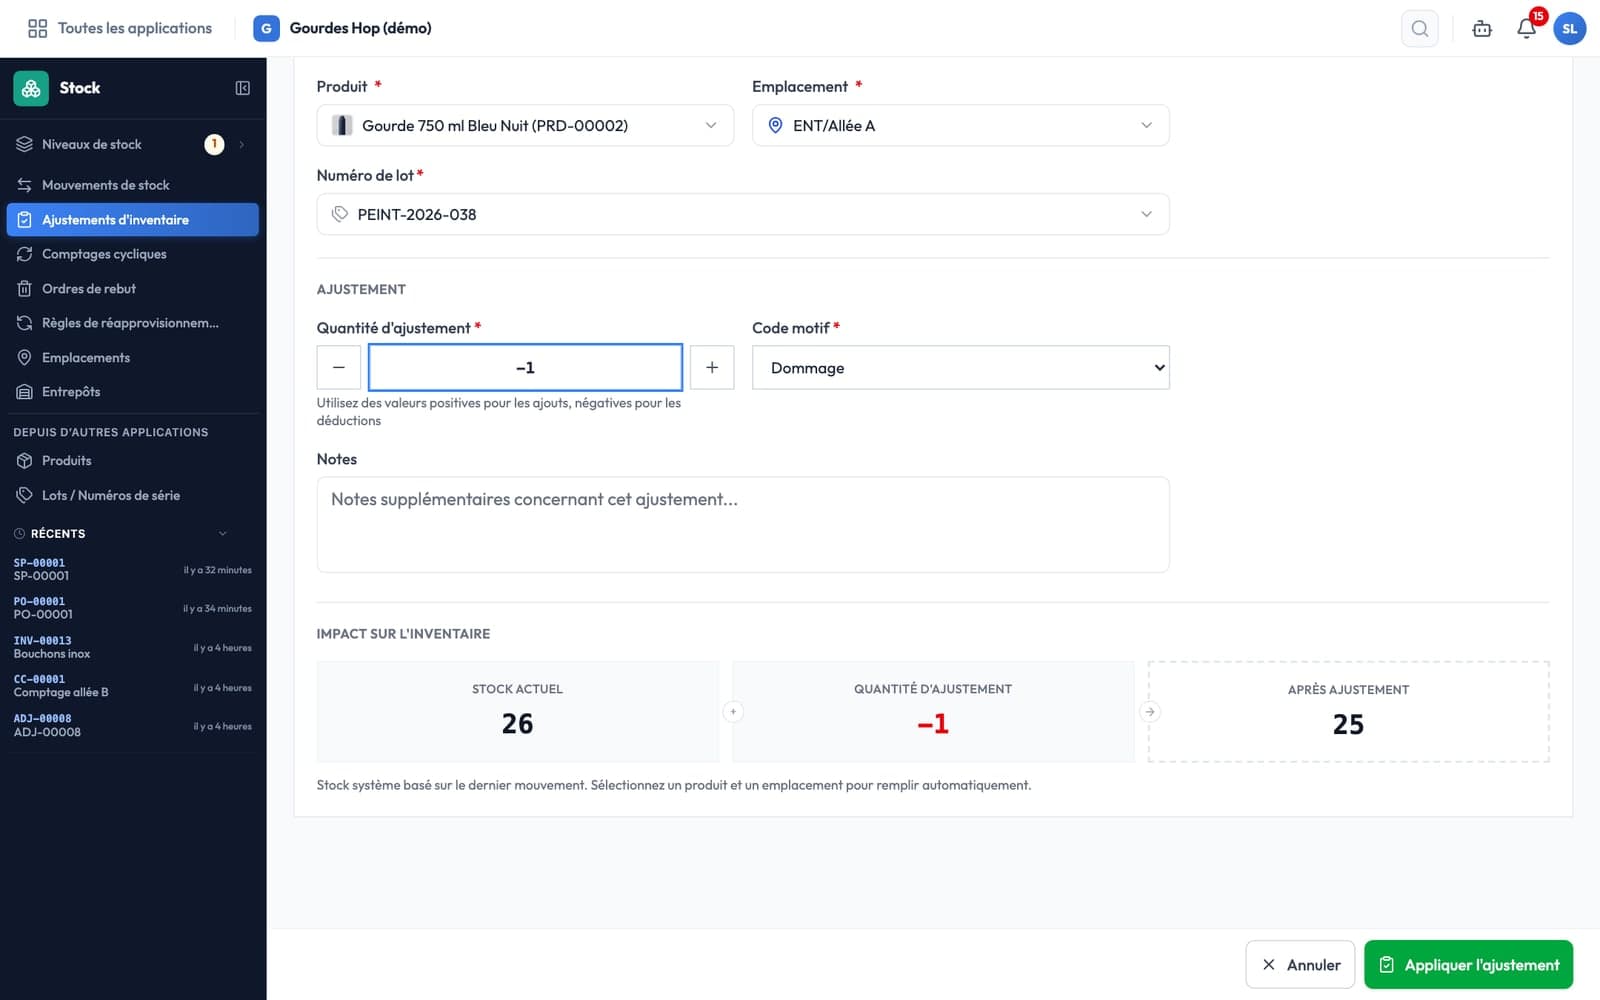This screenshot has height=1000, width=1600.
Task: Open recent item PO-00001
Action: pos(132,608)
